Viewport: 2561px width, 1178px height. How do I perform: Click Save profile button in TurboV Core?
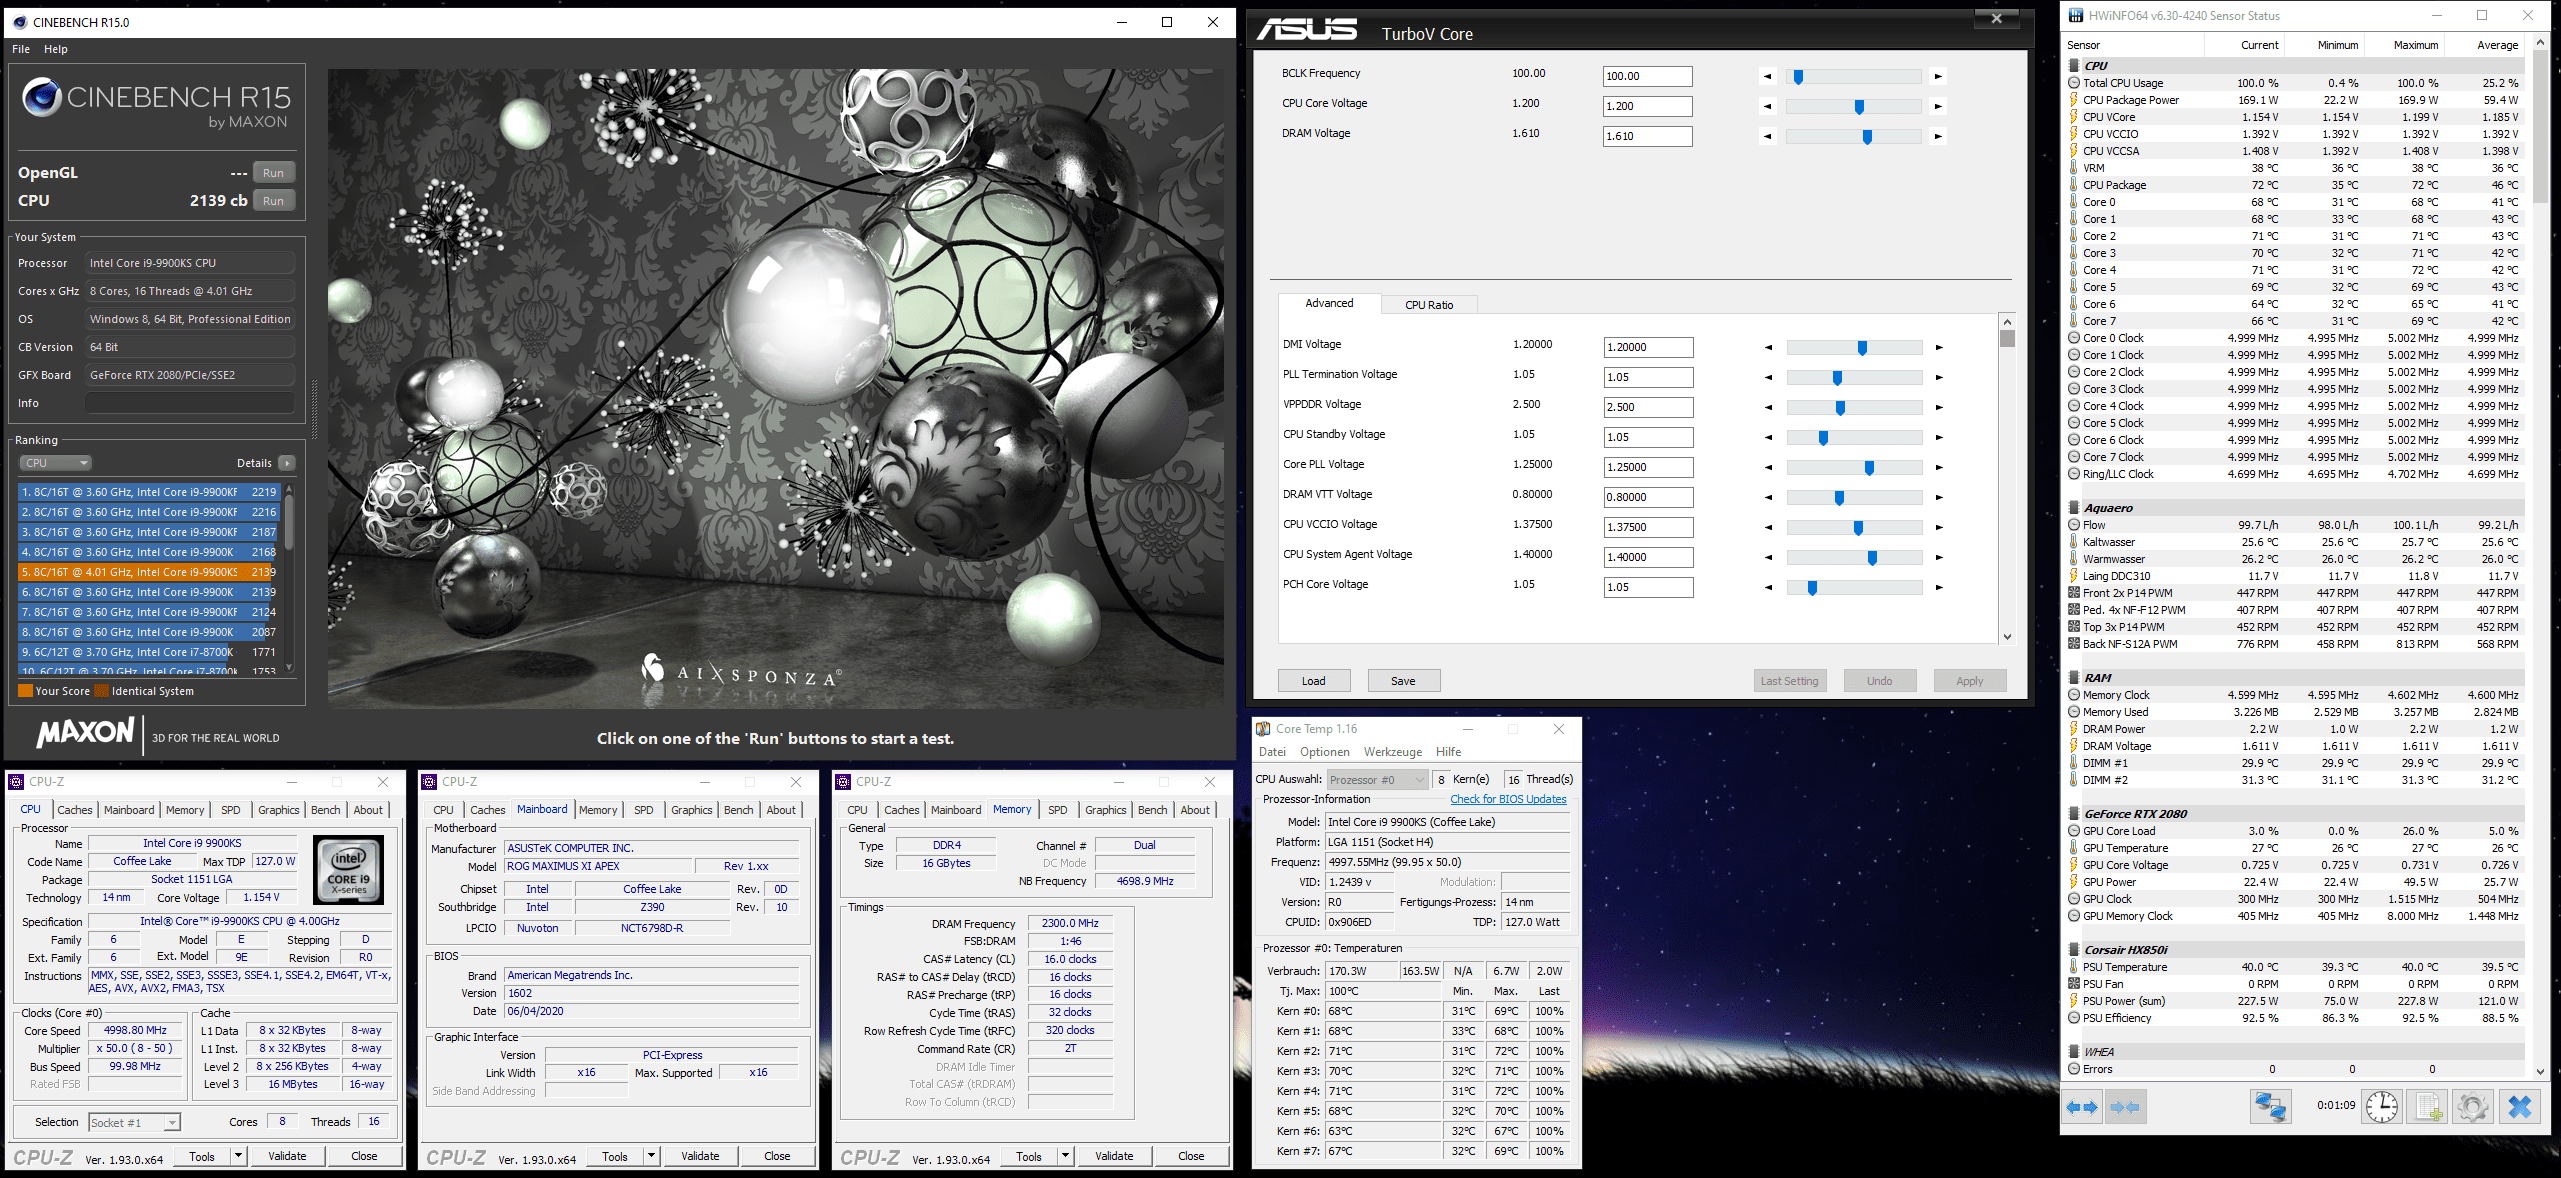(x=1403, y=681)
